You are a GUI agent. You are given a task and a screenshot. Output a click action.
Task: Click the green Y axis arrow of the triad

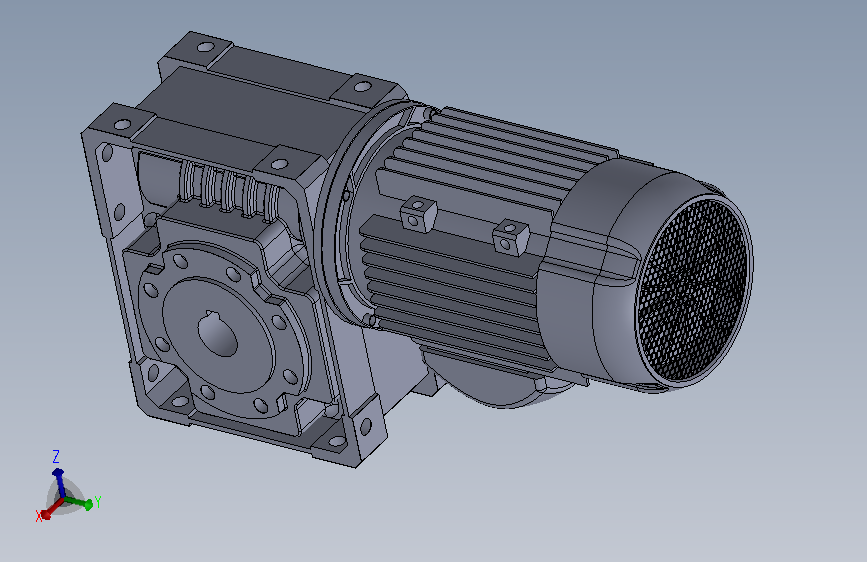[x=79, y=503]
